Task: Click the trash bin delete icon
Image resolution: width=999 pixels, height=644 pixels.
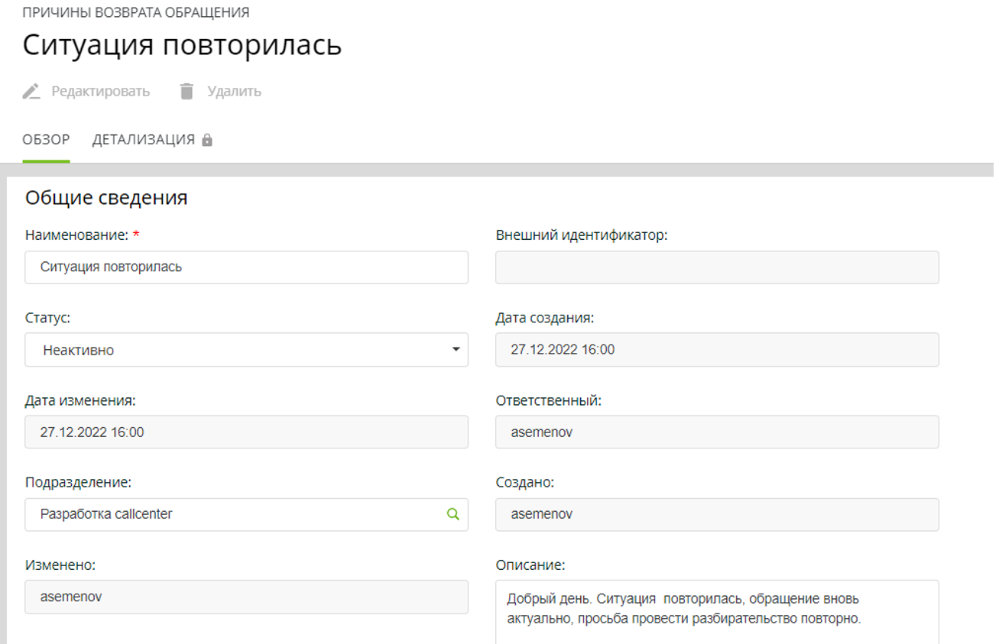Action: 186,92
